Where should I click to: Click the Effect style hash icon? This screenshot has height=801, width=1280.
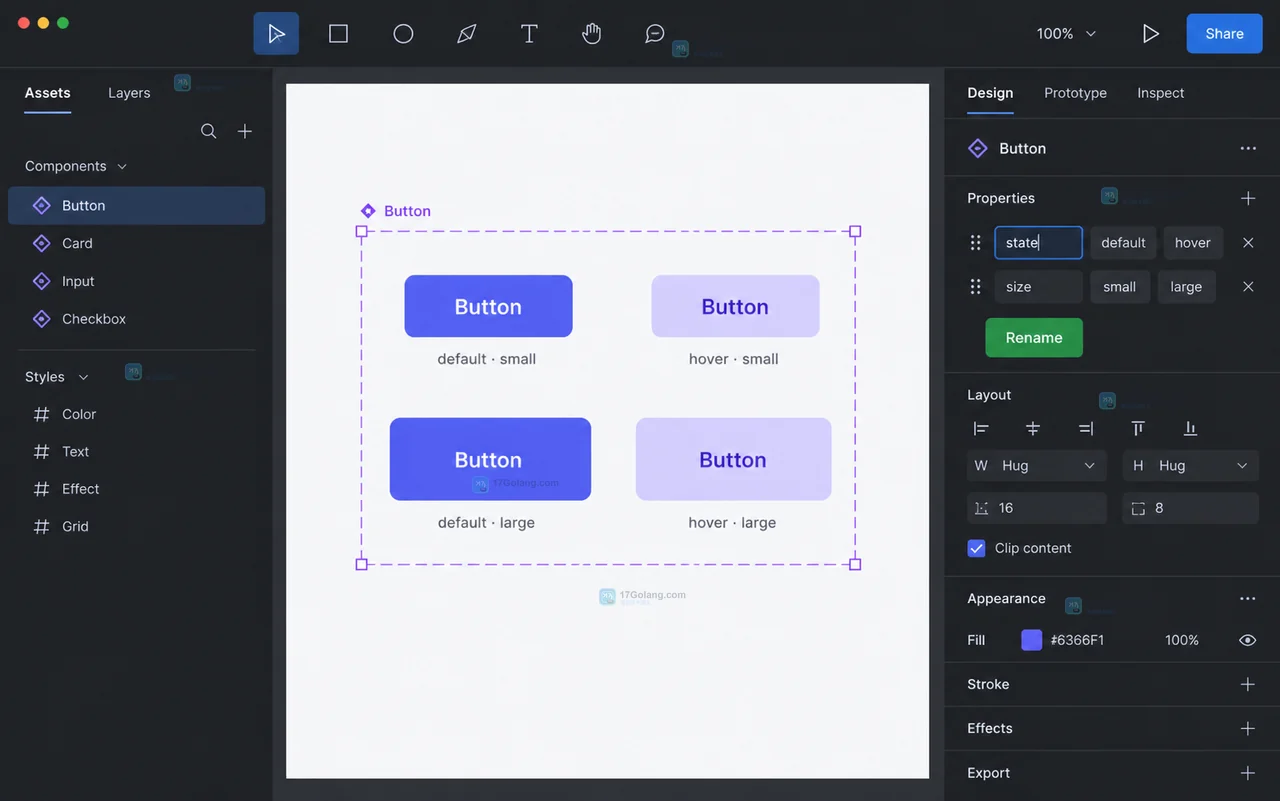click(41, 489)
